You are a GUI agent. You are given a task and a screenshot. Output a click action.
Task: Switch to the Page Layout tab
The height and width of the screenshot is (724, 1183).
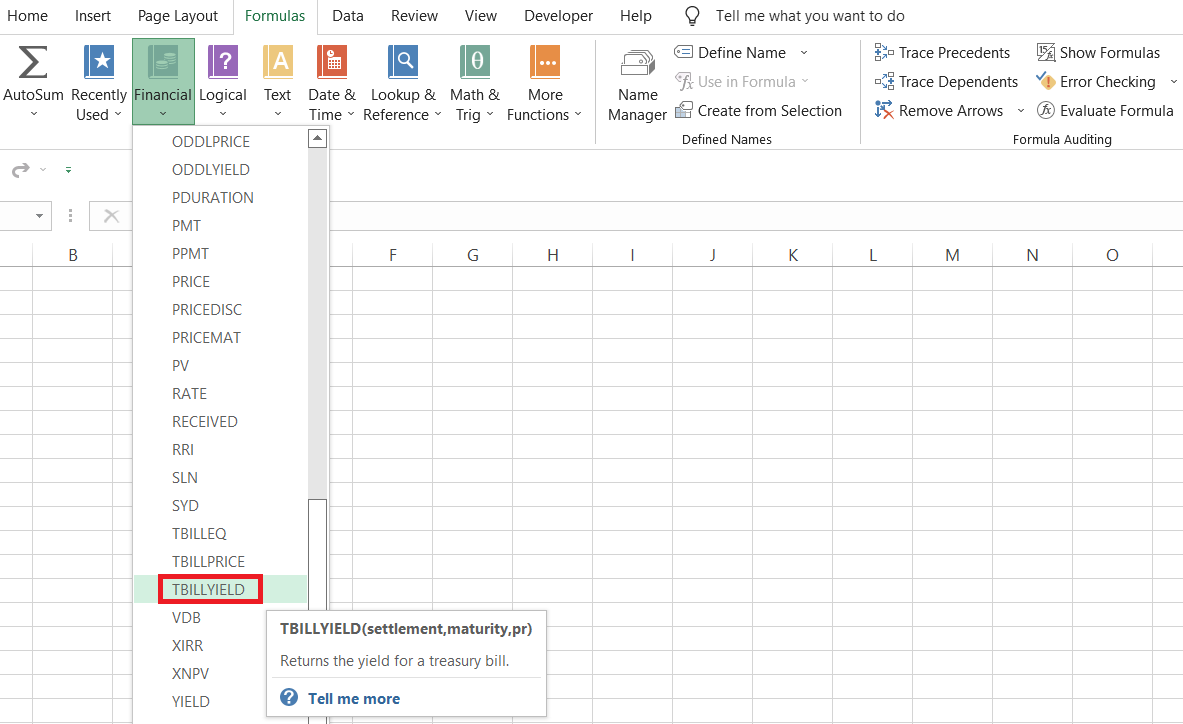coord(178,16)
